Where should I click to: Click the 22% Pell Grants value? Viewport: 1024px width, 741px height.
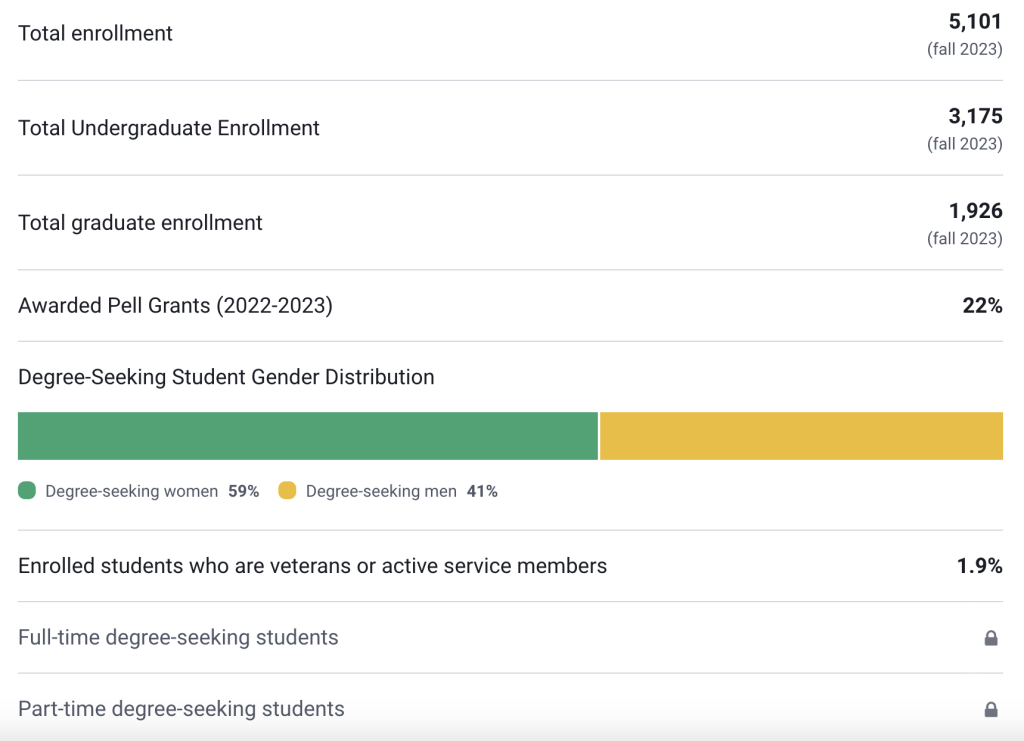tap(982, 306)
